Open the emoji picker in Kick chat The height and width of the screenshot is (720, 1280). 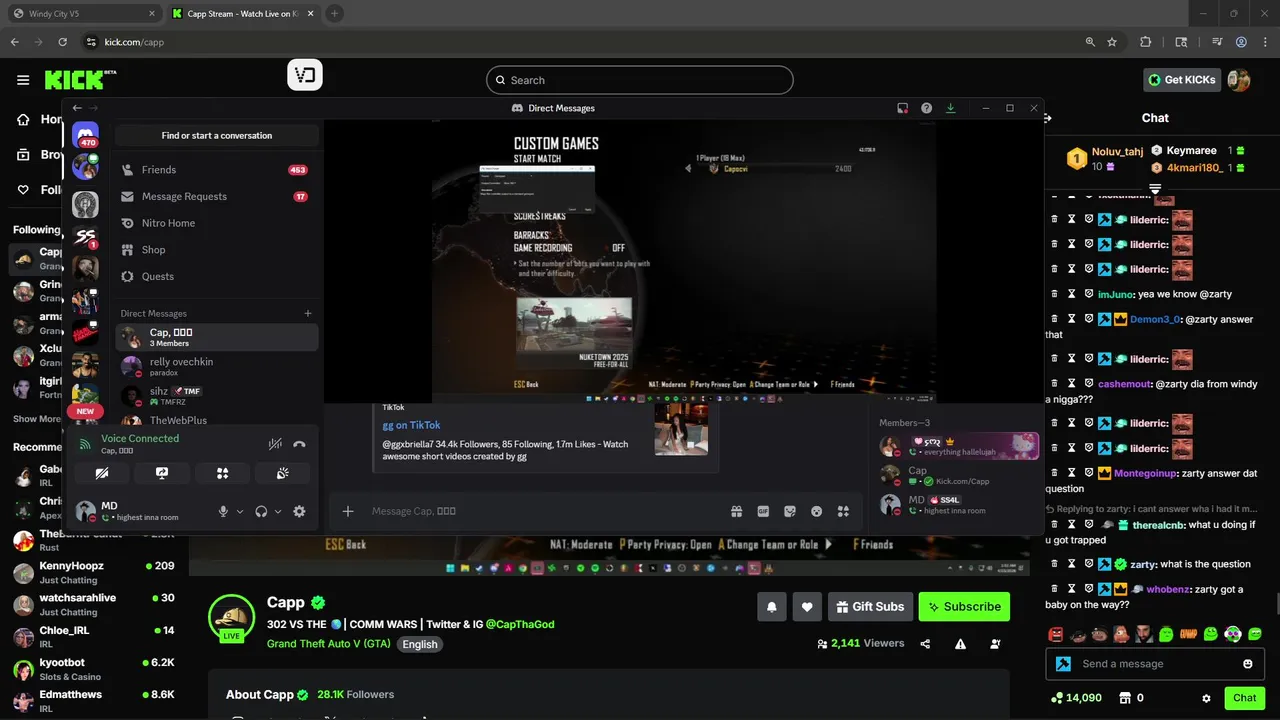pos(1248,664)
